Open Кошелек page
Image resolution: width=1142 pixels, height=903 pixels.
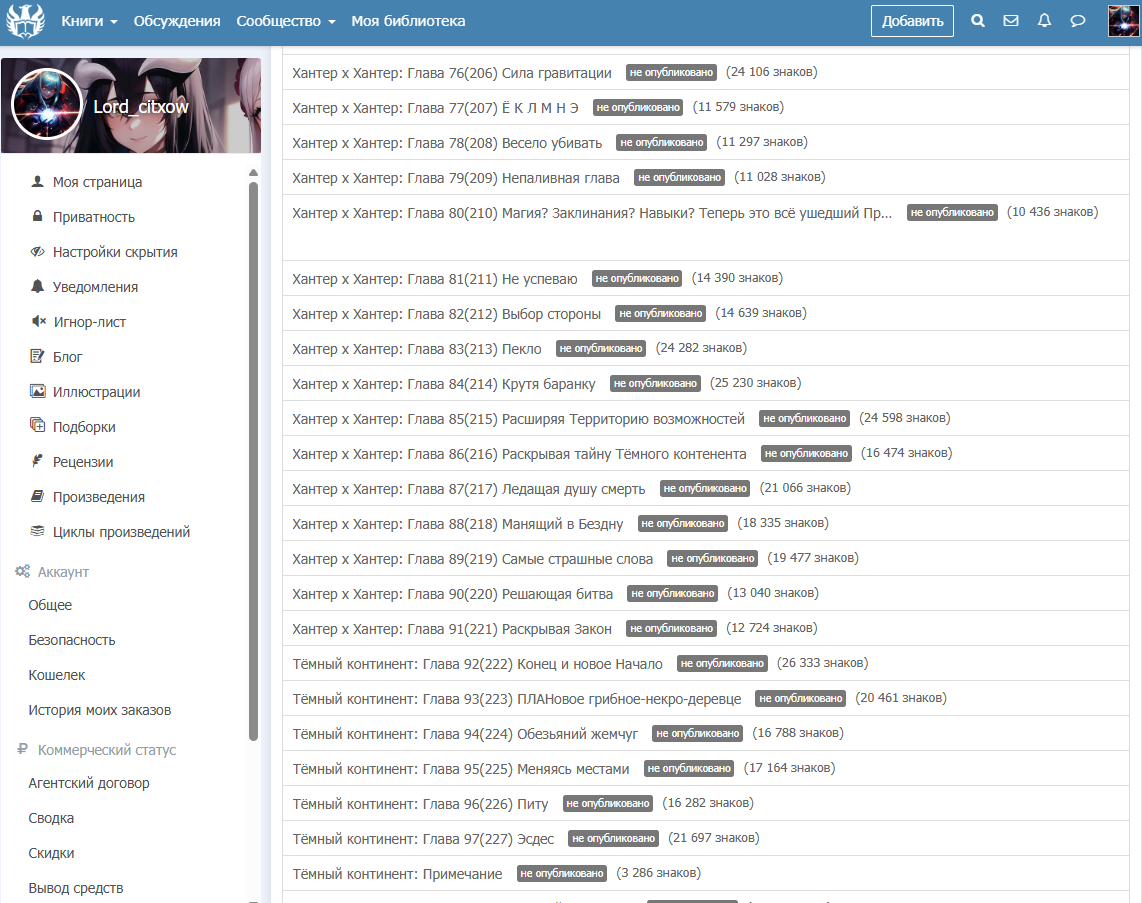57,675
